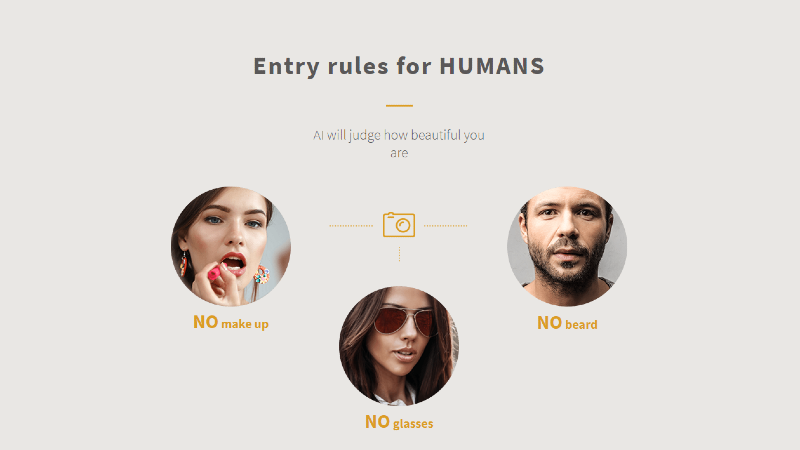Click the pink lipstick in the woman's hand

pyautogui.click(x=214, y=274)
